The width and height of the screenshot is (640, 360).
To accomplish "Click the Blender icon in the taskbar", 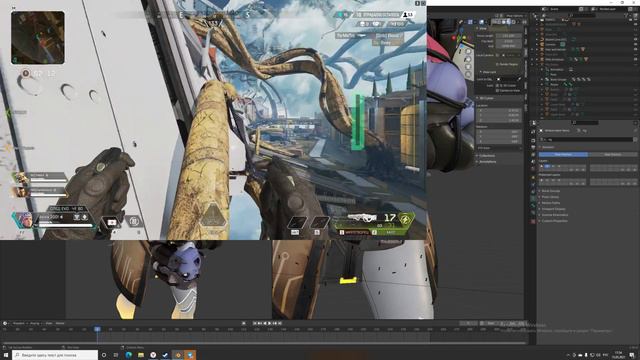I will pos(178,355).
